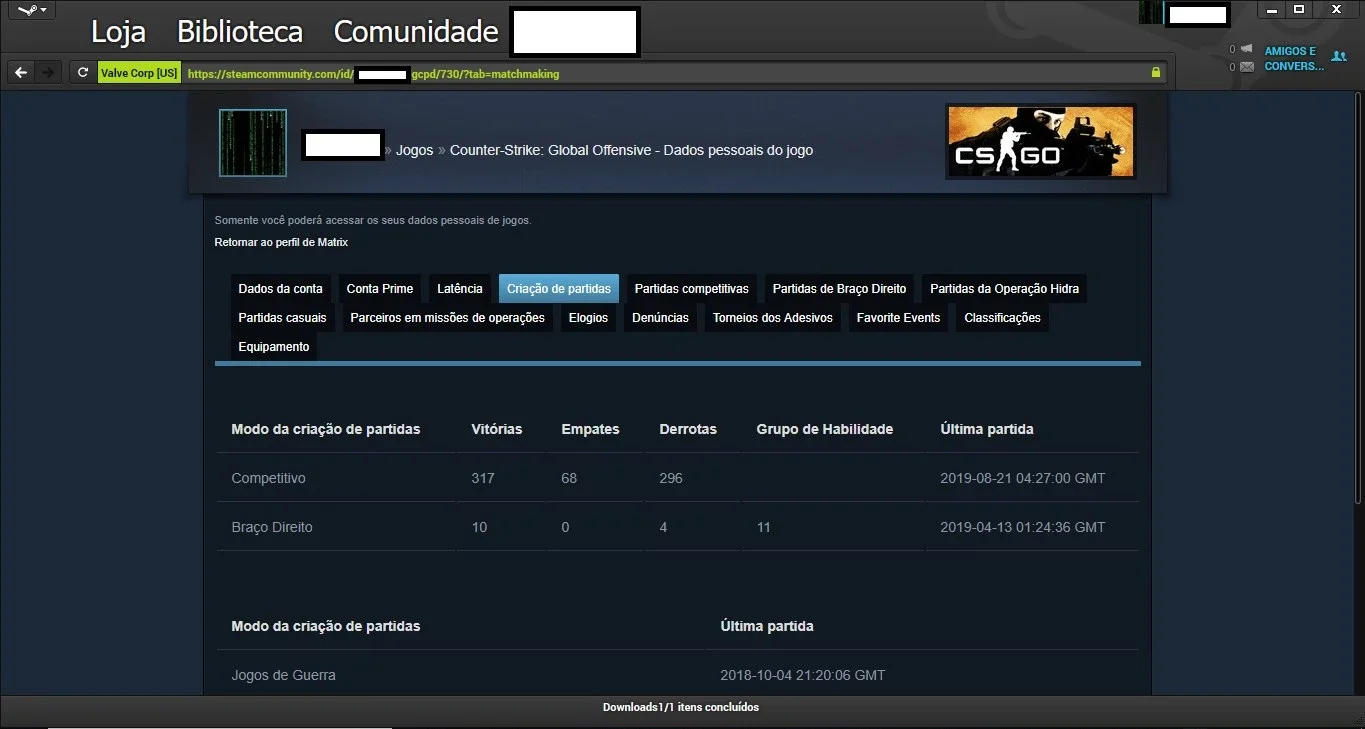Viewport: 1365px width, 729px height.
Task: Click the Competitivo wins value 317
Action: [x=483, y=478]
